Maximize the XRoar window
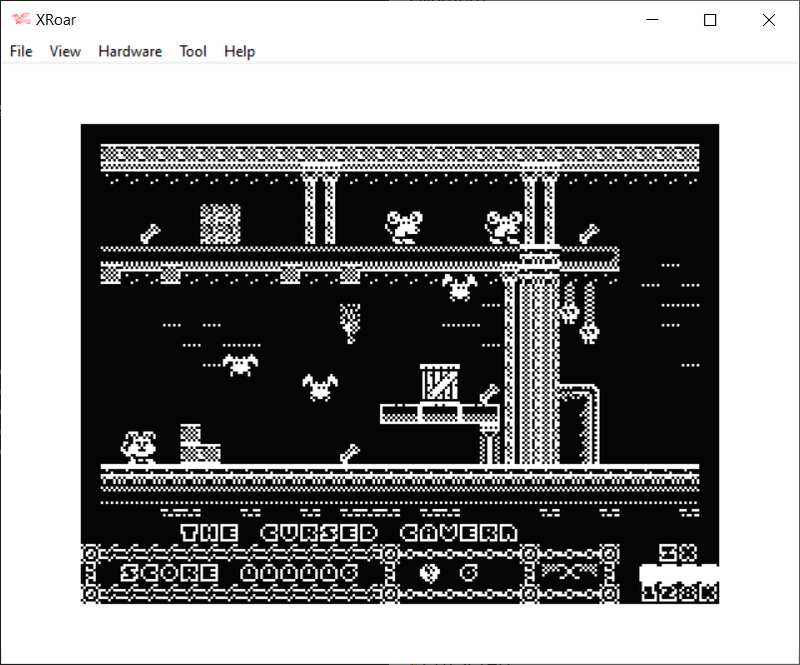The height and width of the screenshot is (665, 800). click(x=710, y=20)
